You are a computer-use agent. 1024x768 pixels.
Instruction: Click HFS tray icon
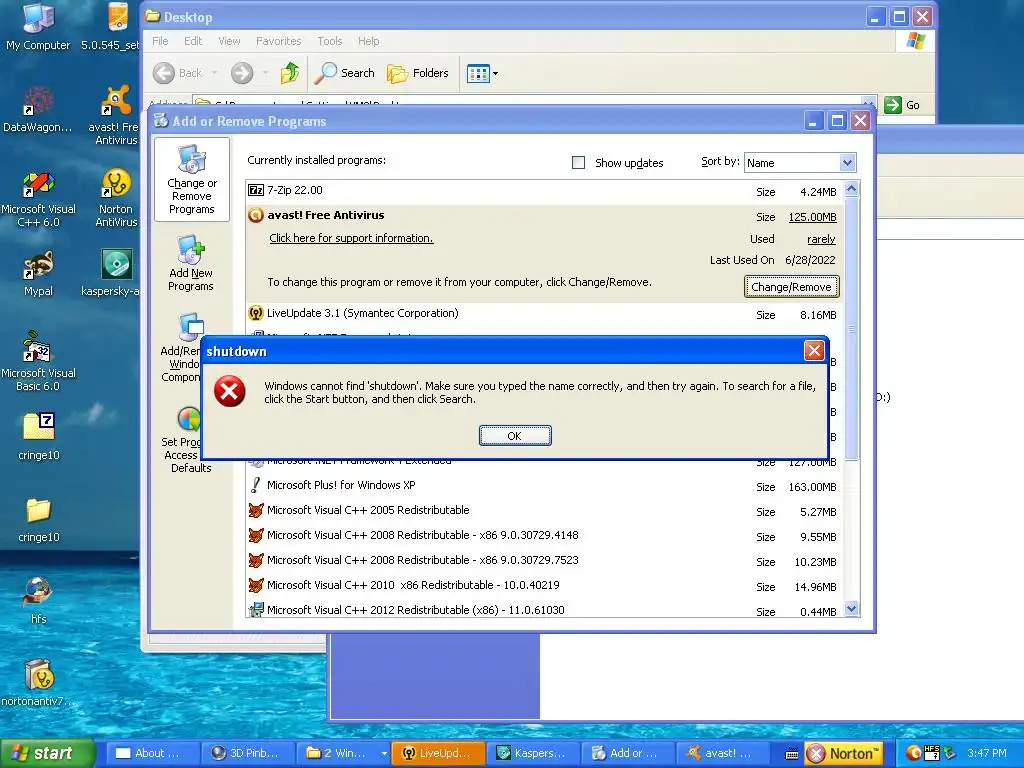tap(932, 754)
